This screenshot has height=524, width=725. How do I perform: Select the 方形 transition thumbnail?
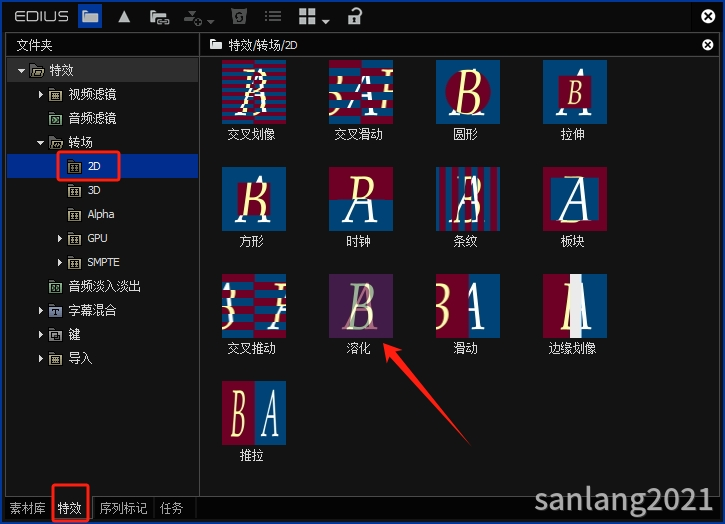[x=253, y=199]
